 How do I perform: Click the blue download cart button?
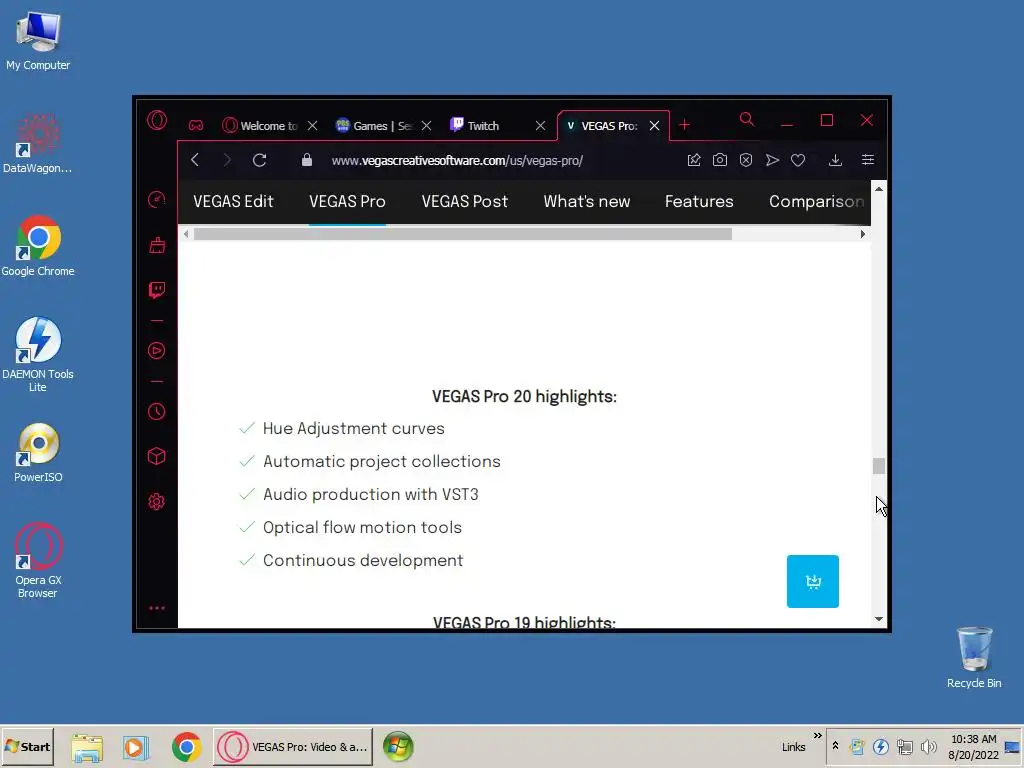pyautogui.click(x=812, y=581)
